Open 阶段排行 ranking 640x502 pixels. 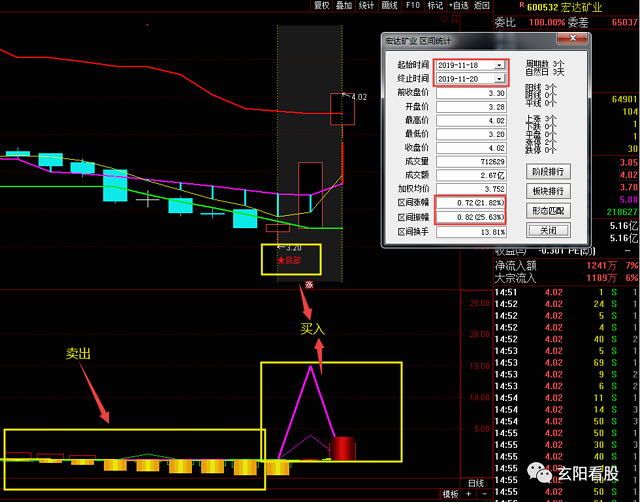click(x=548, y=171)
